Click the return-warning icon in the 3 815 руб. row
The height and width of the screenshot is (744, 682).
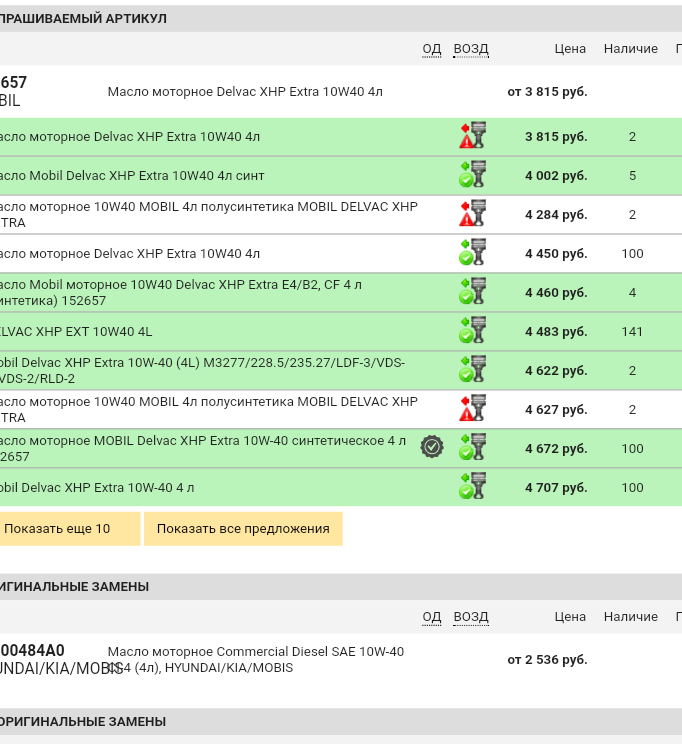coord(472,136)
